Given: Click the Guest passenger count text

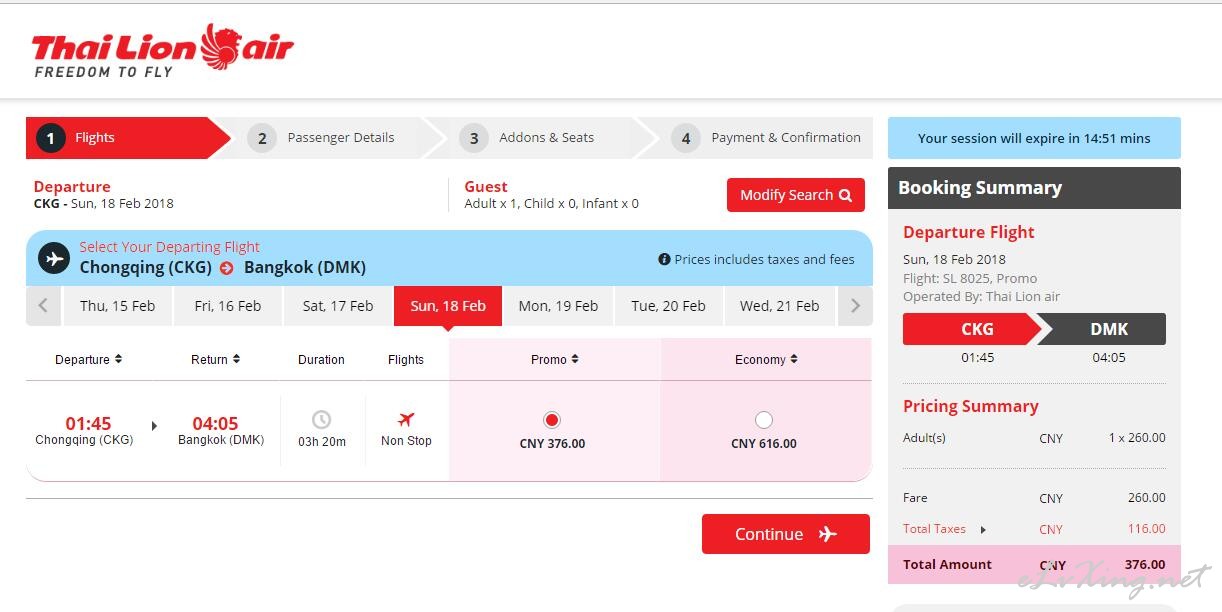Looking at the screenshot, I should click(551, 203).
